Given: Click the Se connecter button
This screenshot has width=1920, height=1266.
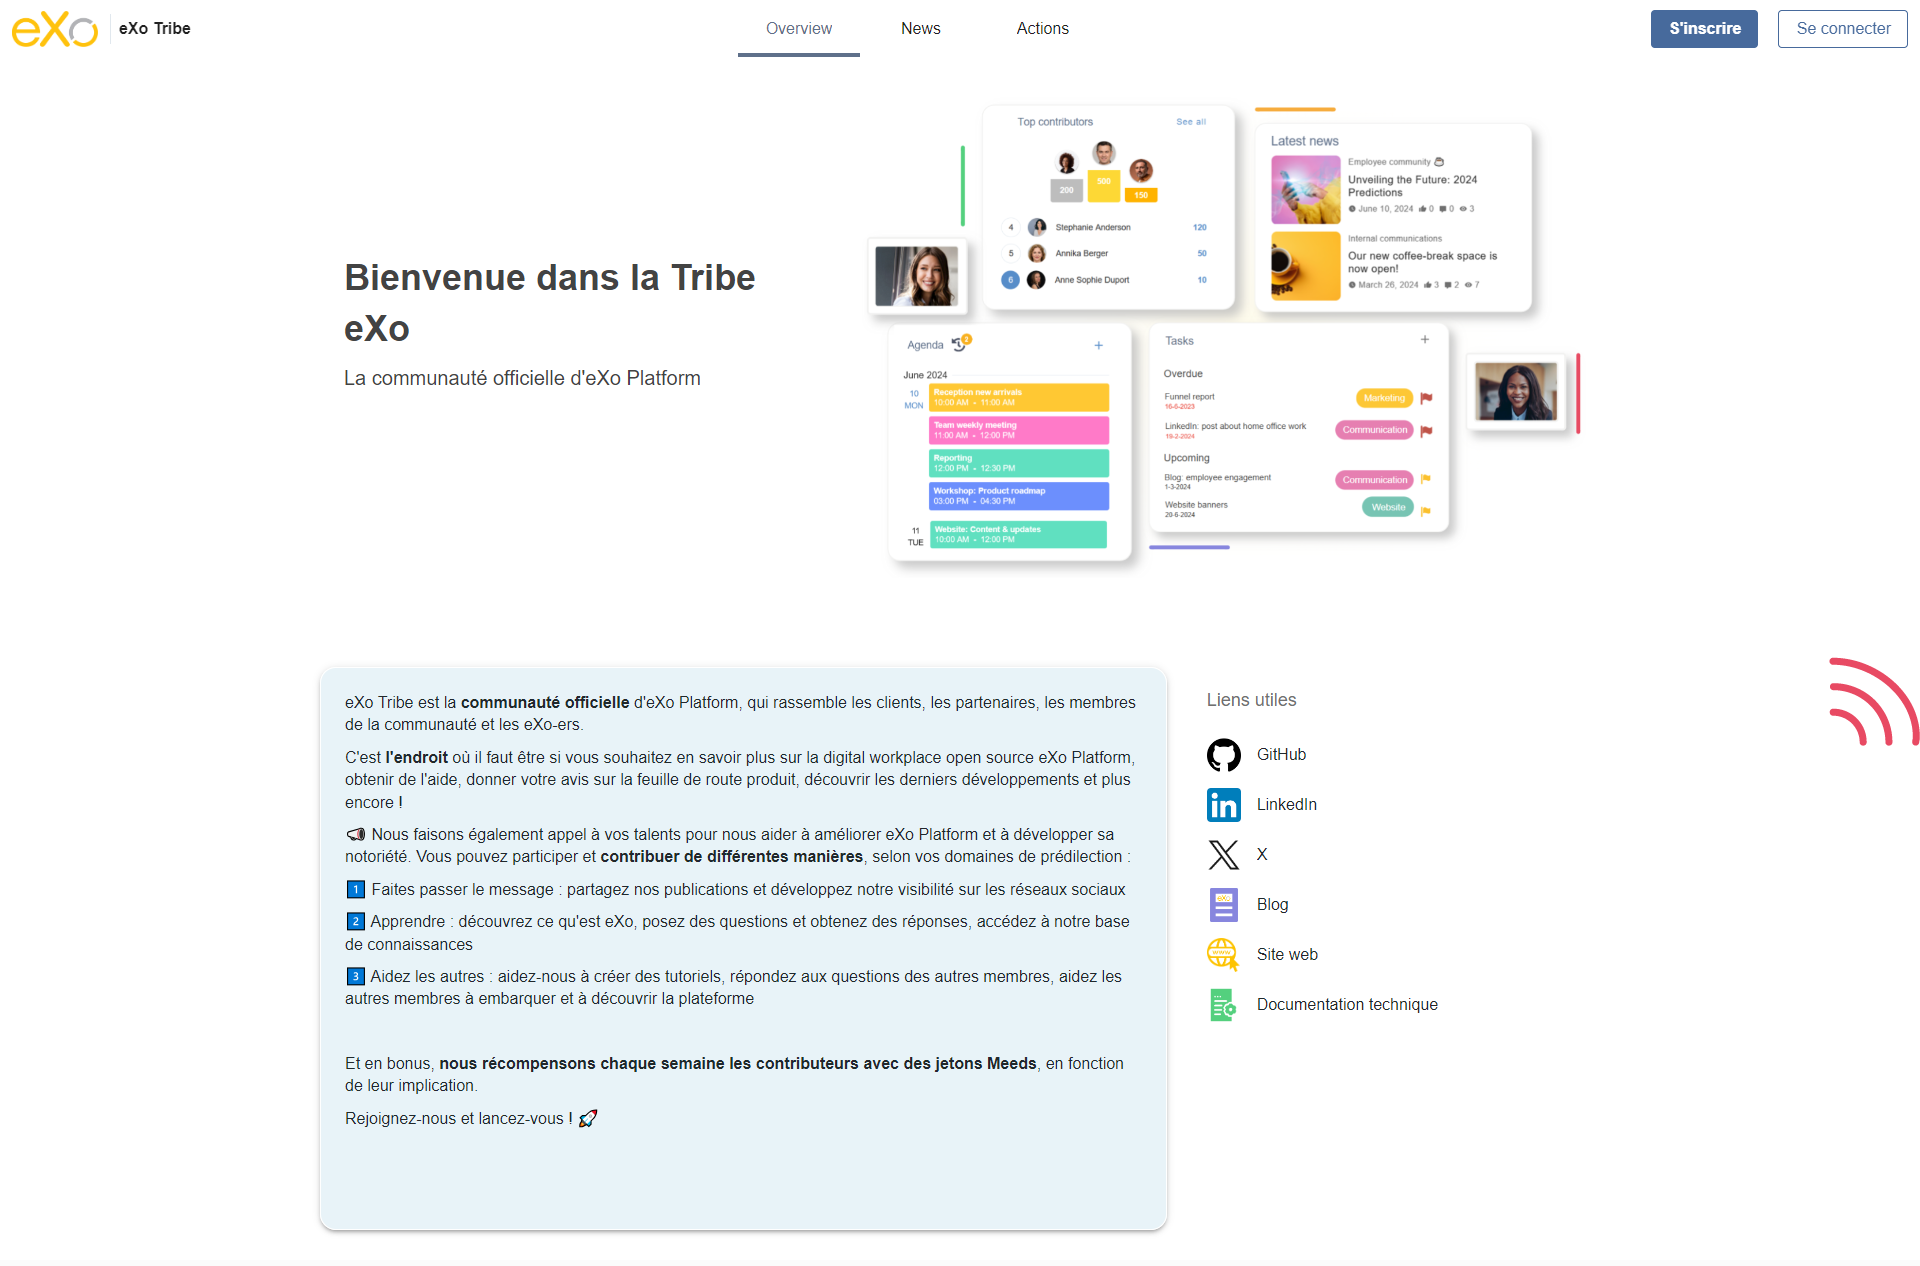Looking at the screenshot, I should click(x=1842, y=29).
